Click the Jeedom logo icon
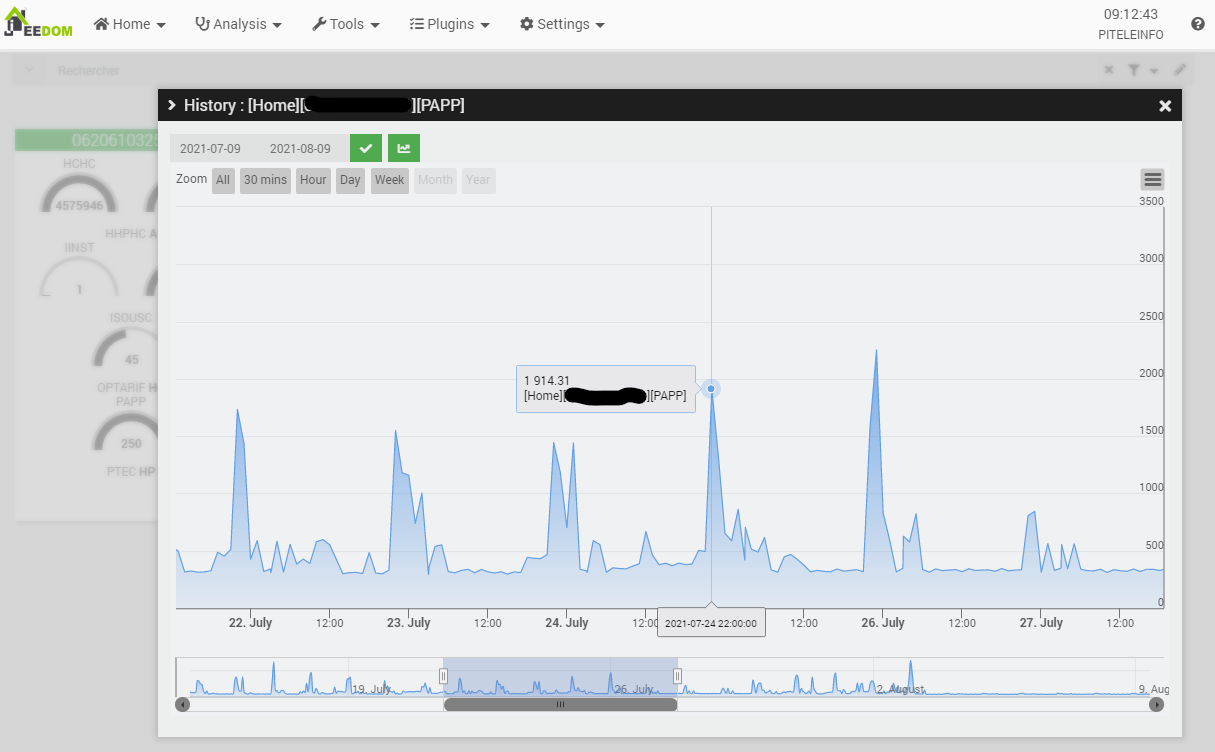The height and width of the screenshot is (752, 1215). pos(38,23)
